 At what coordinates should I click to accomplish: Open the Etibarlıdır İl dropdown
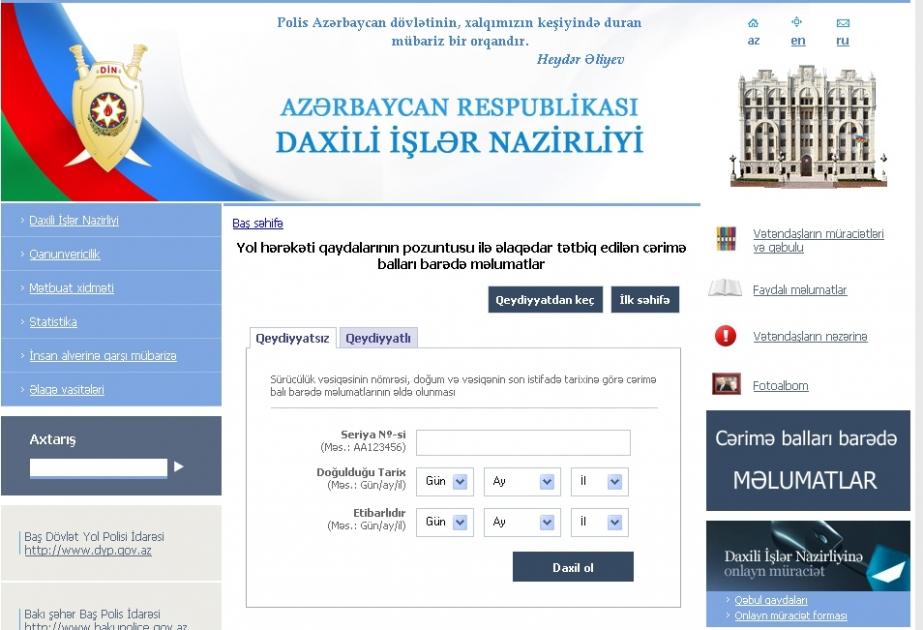click(599, 522)
